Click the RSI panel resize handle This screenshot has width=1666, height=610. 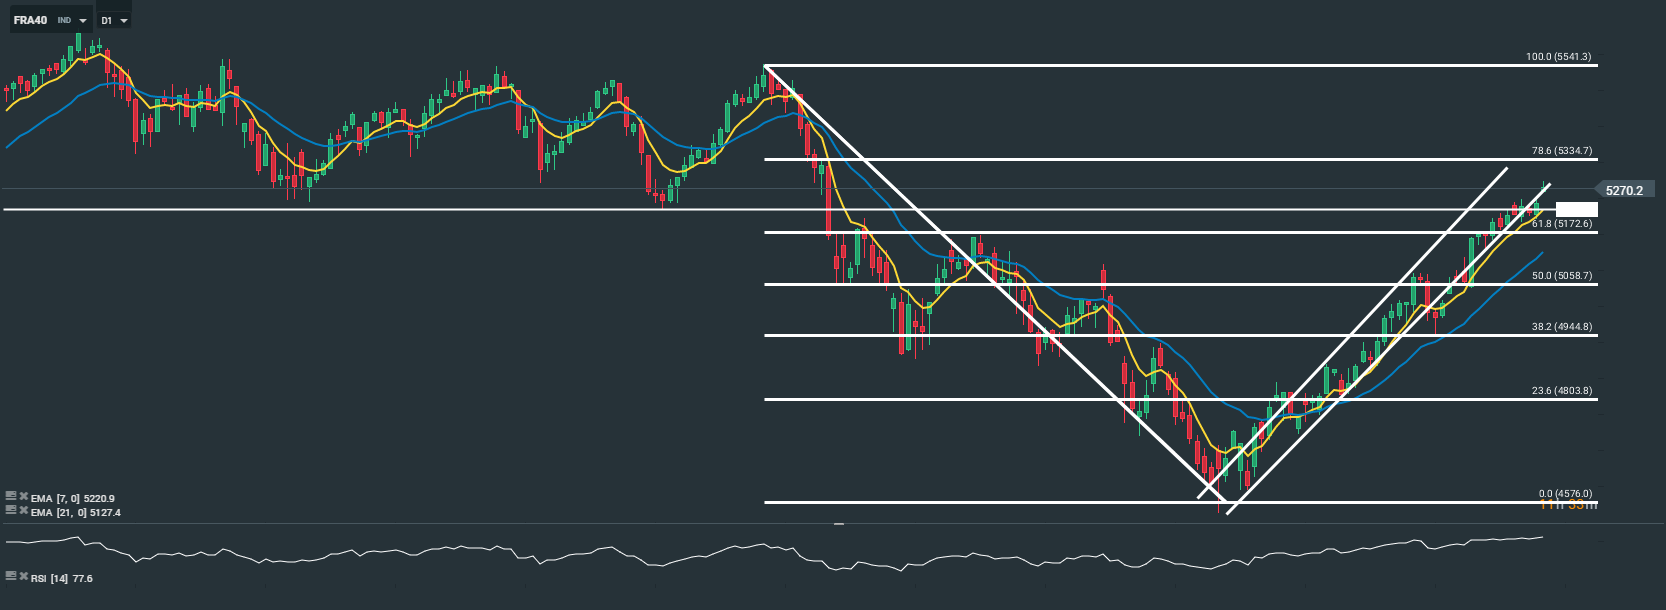point(839,523)
